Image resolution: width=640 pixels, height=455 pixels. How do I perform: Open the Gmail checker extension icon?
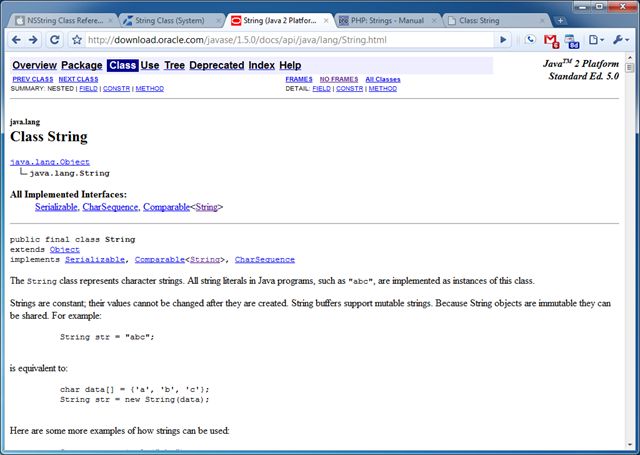551,40
